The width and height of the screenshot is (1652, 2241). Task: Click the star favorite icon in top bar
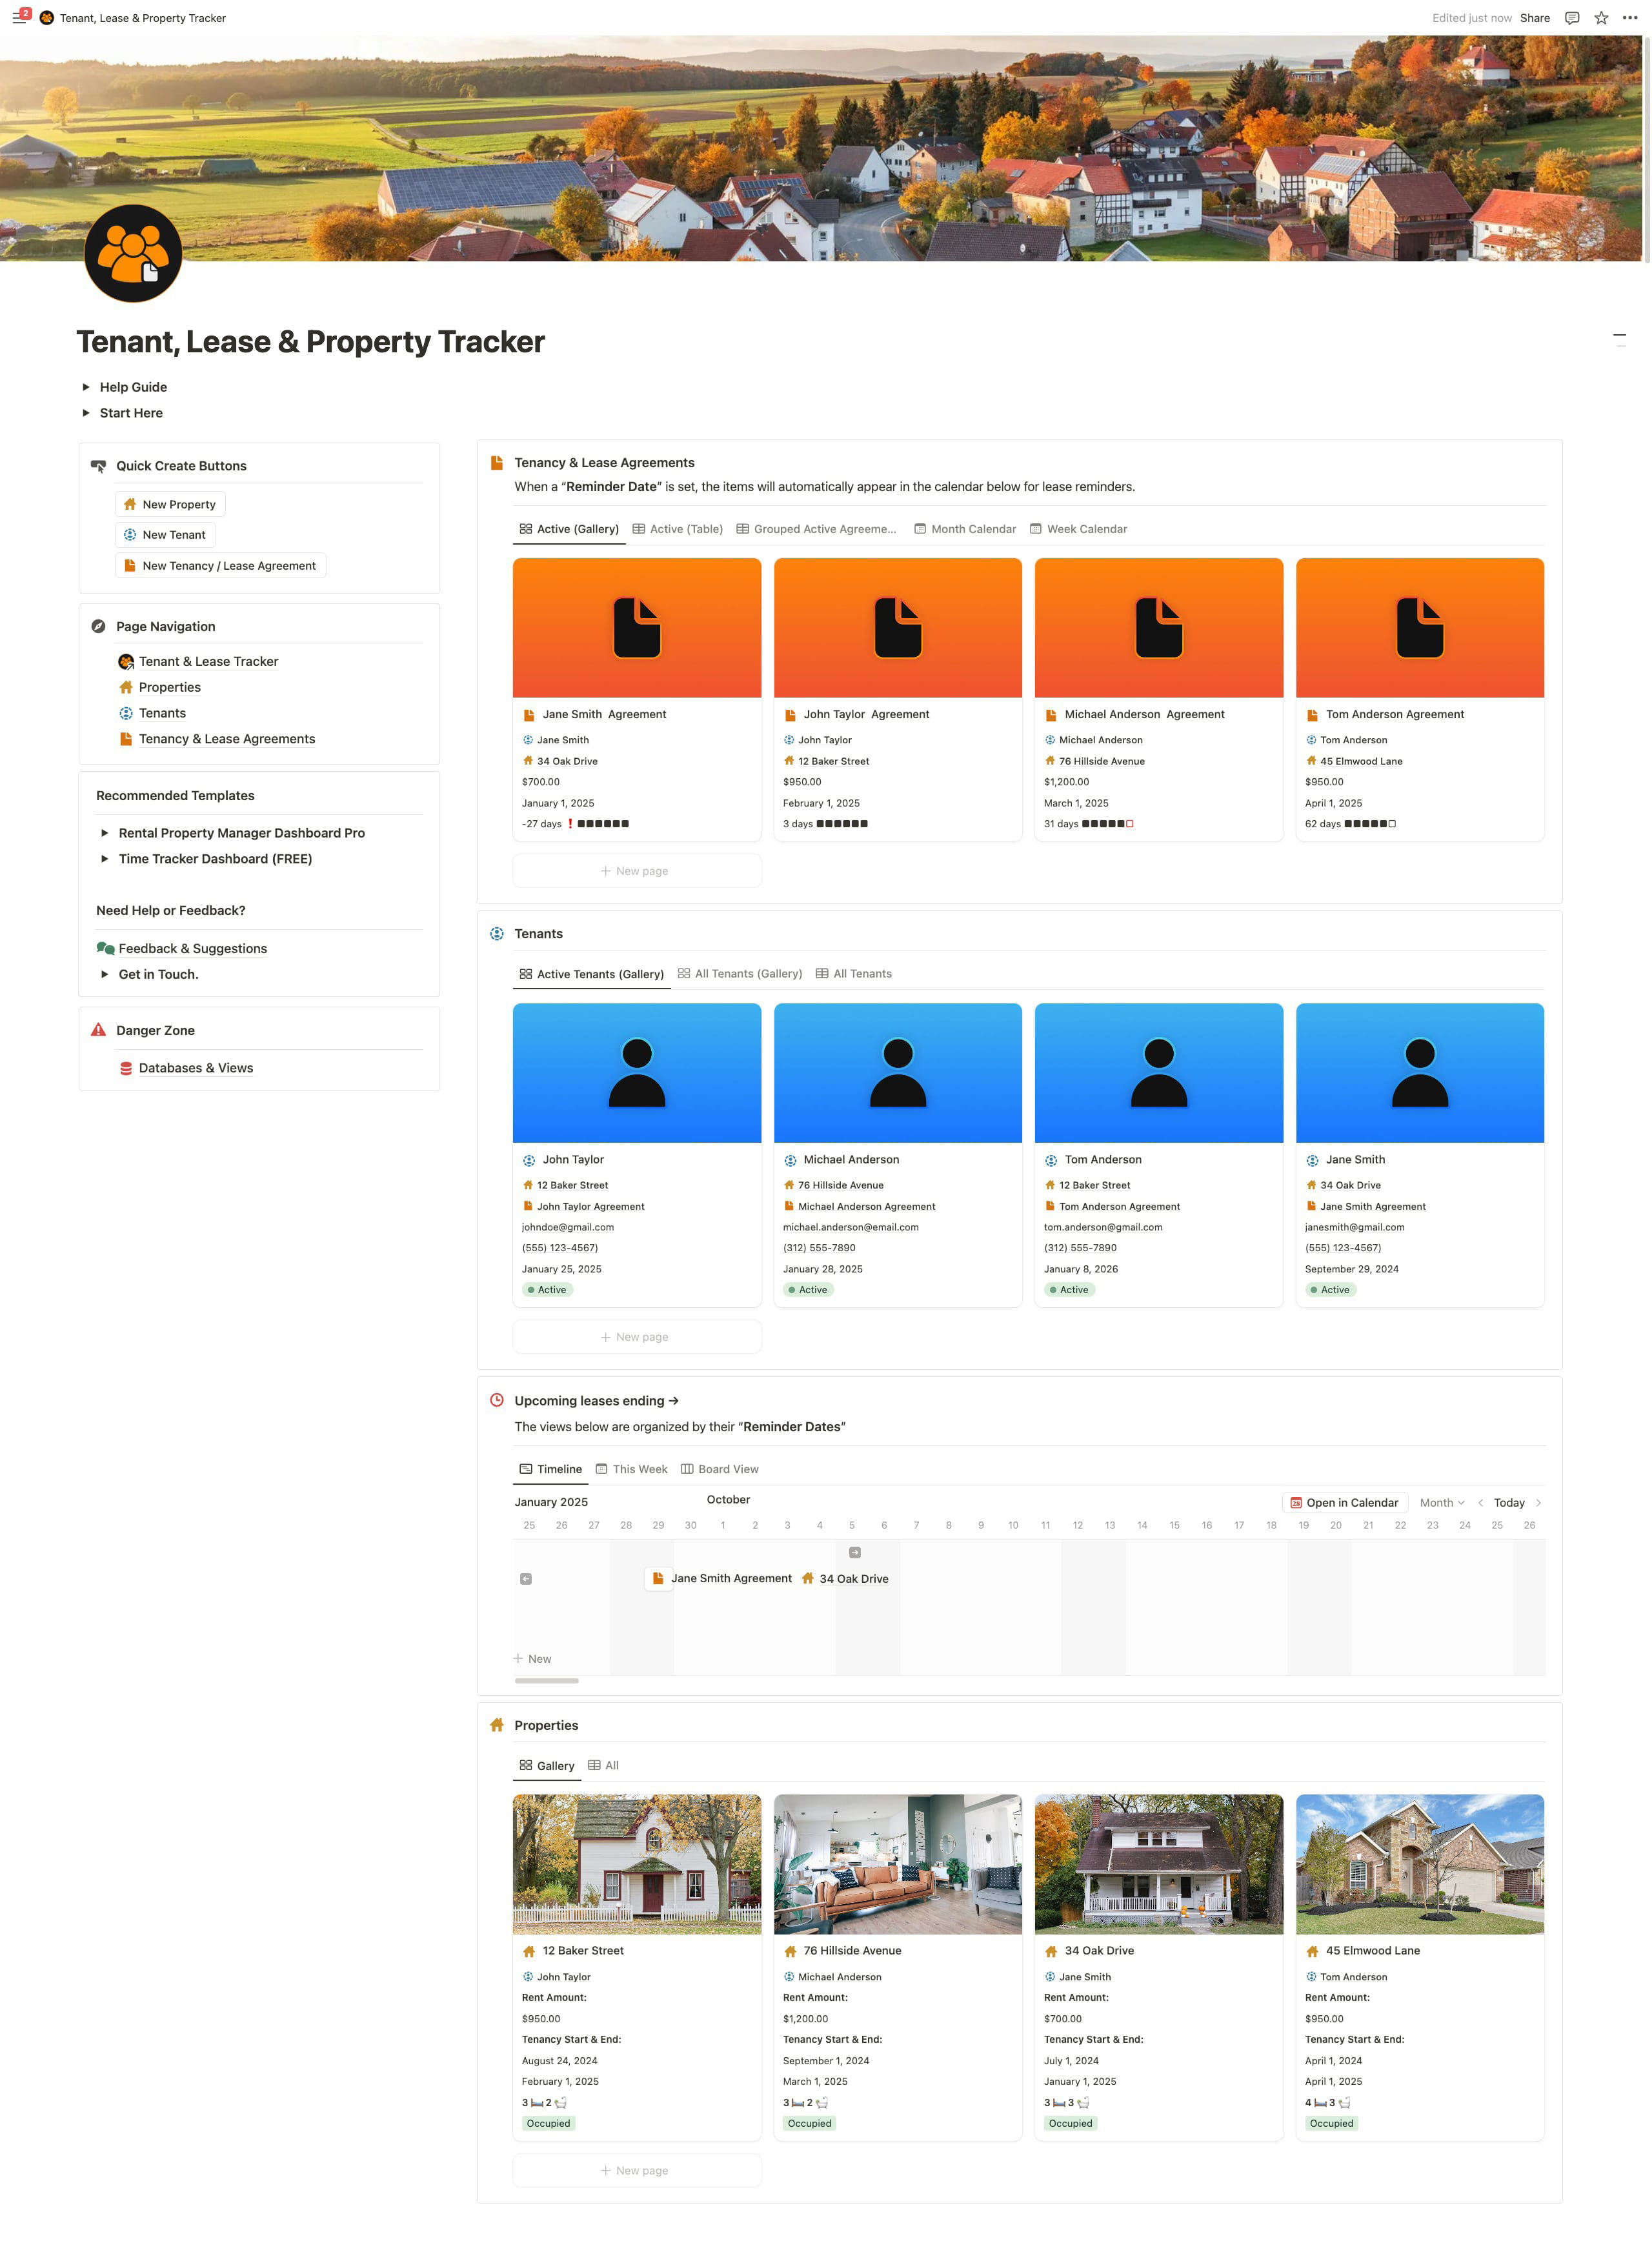tap(1601, 18)
